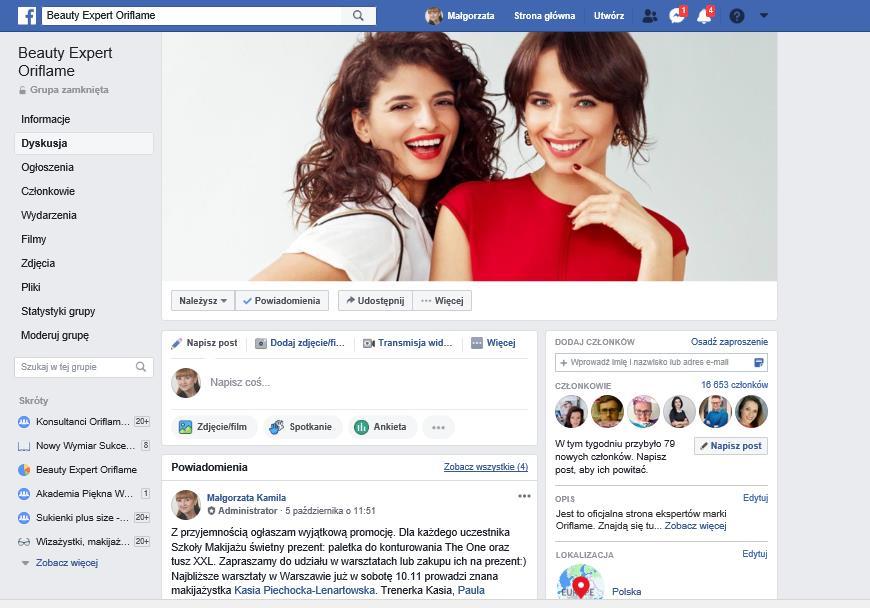Open the Ogłoszenia section
This screenshot has height=608, width=870.
coord(47,167)
